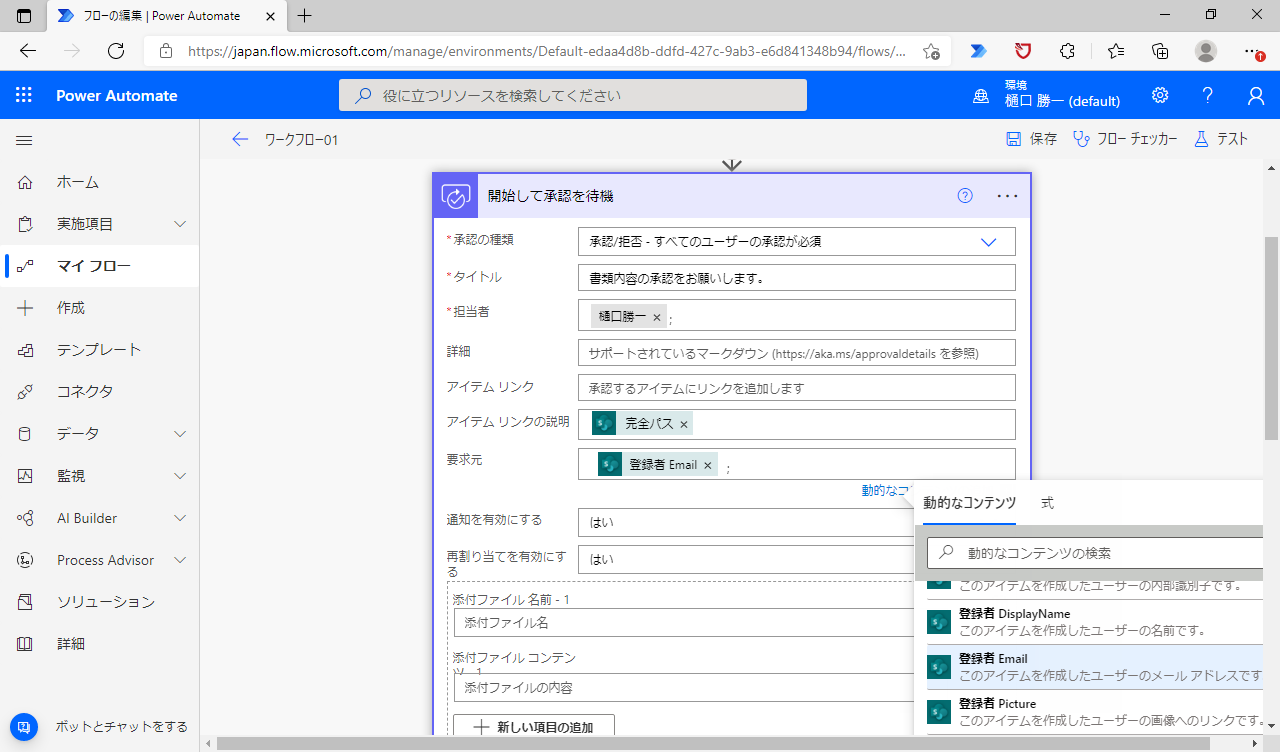Click the 動的なコンテンツの検索 box

1095,553
